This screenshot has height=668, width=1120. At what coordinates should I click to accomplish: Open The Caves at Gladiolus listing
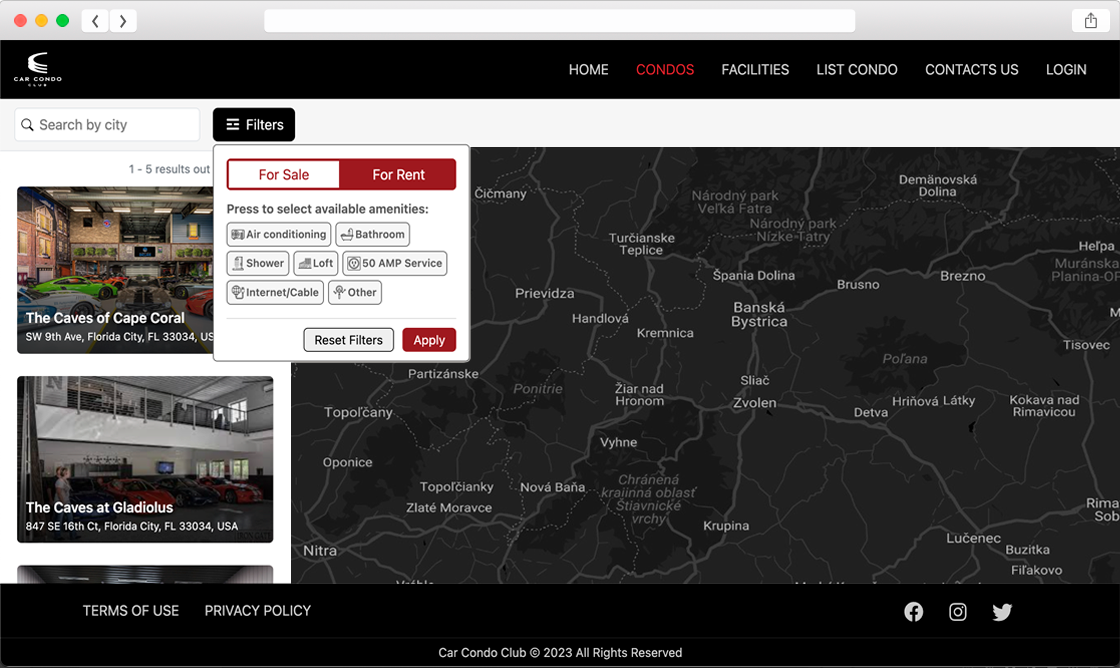145,459
